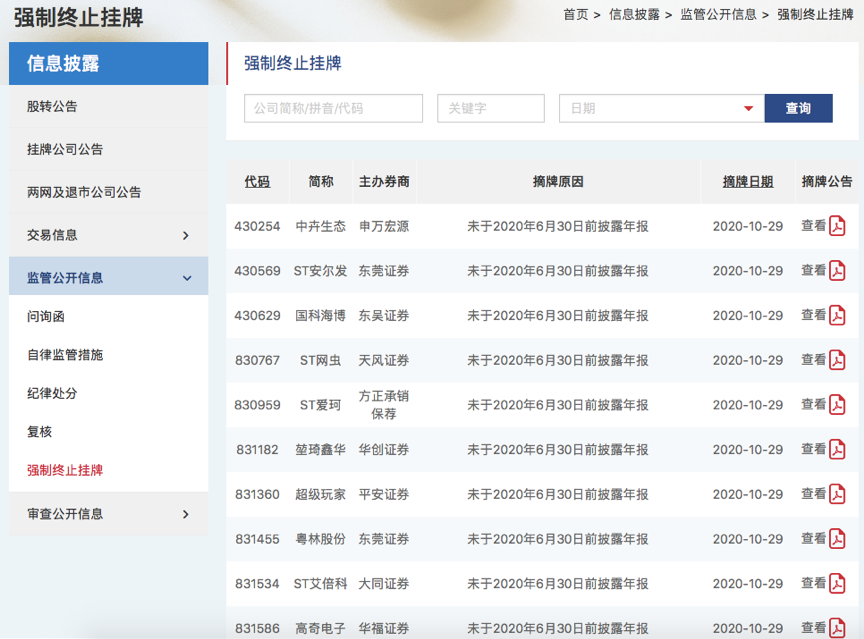Select code 430629 cell
864x639 pixels.
[x=257, y=316]
